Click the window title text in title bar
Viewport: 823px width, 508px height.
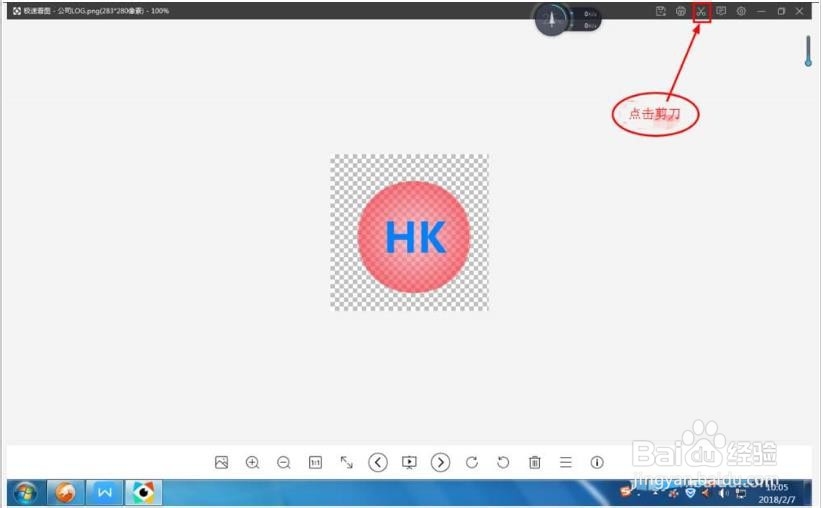[x=96, y=10]
